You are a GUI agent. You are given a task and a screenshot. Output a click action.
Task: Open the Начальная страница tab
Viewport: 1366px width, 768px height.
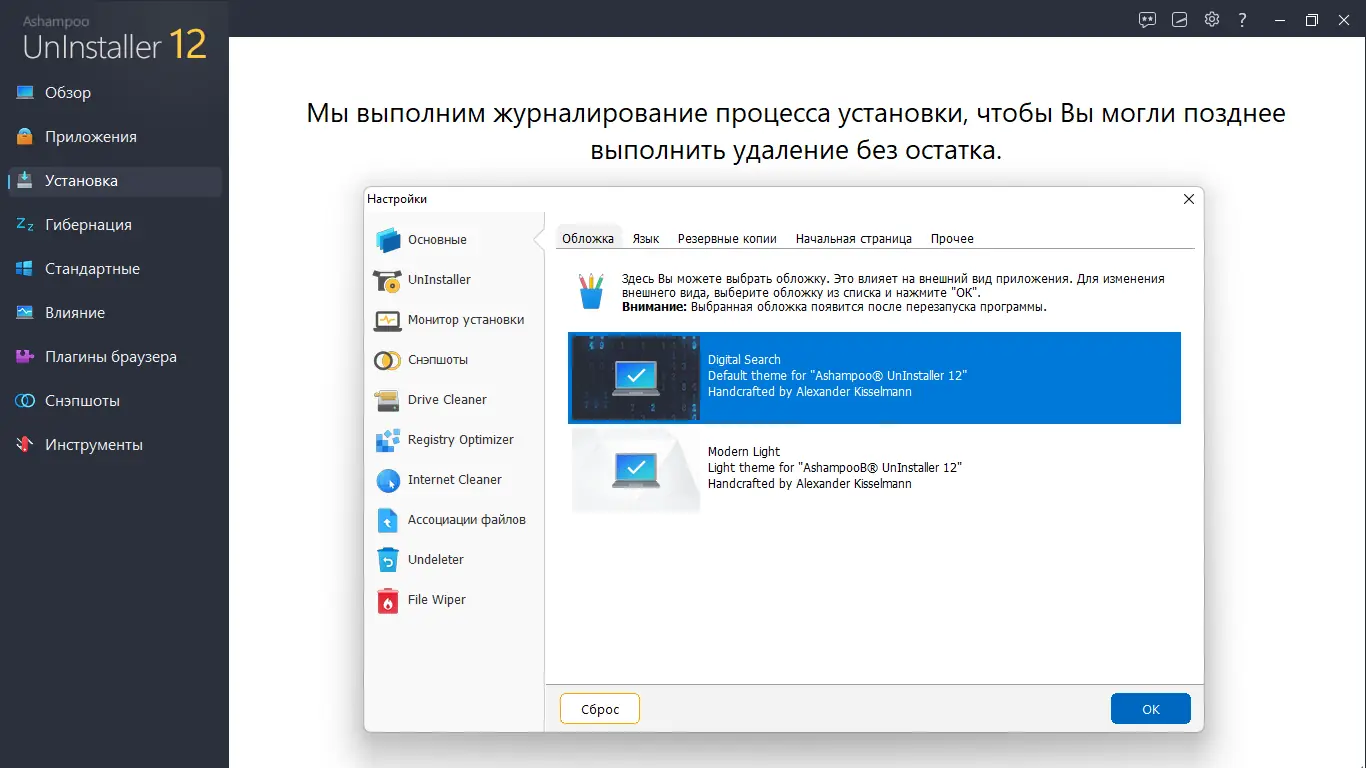click(x=854, y=239)
